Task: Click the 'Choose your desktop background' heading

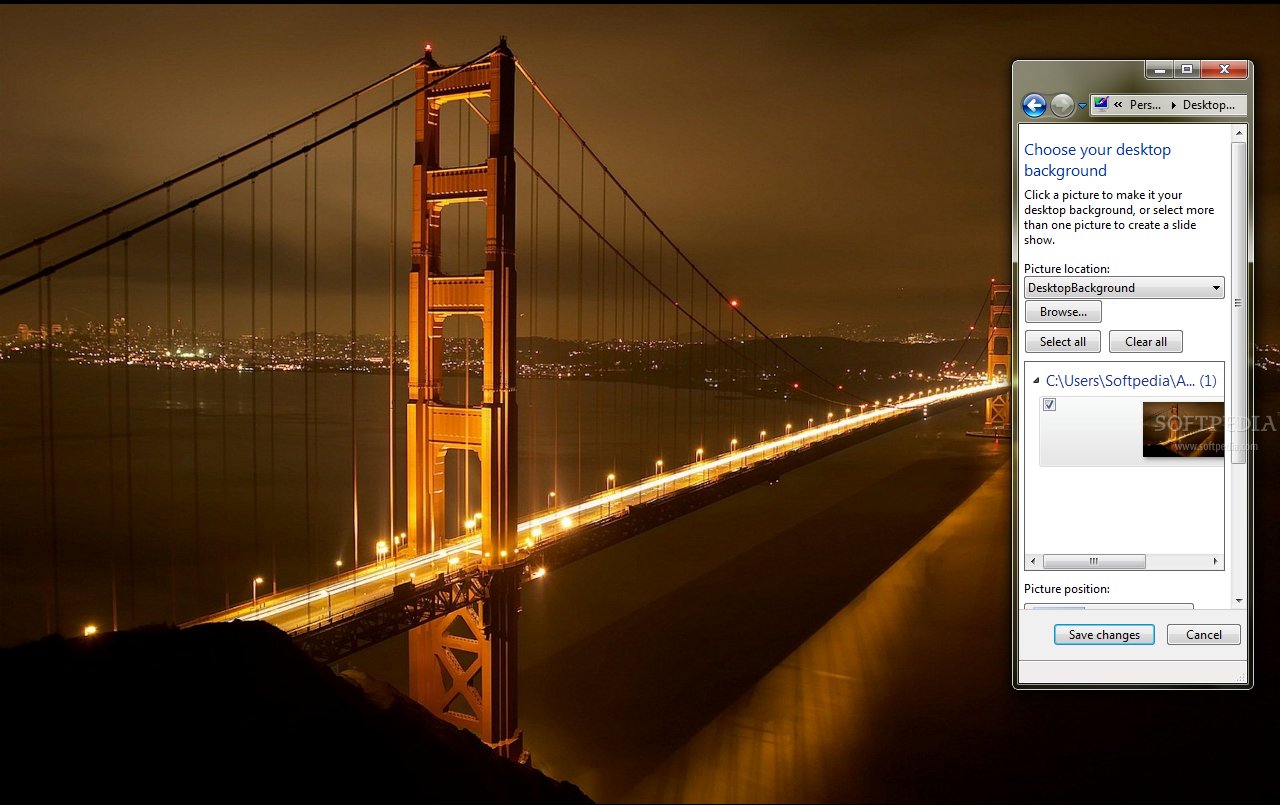Action: [1097, 160]
